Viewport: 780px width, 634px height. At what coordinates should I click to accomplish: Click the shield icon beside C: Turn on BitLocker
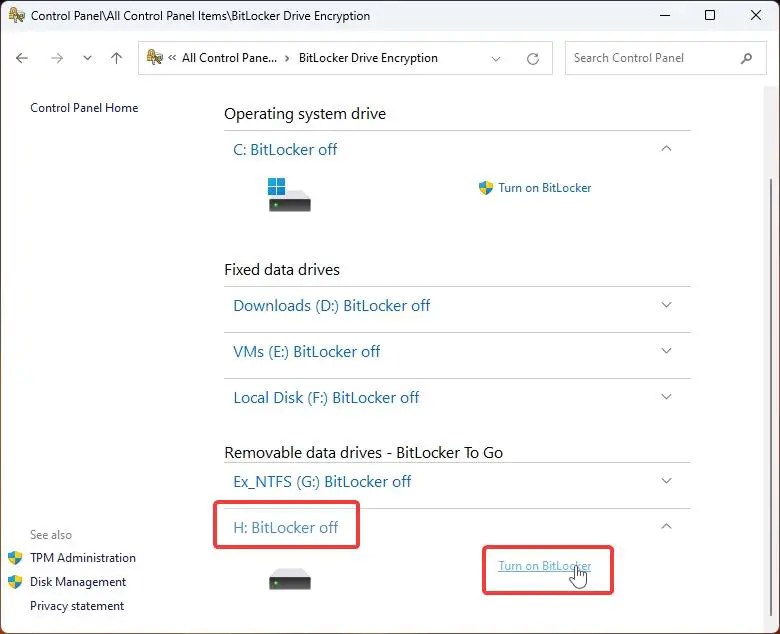(486, 188)
